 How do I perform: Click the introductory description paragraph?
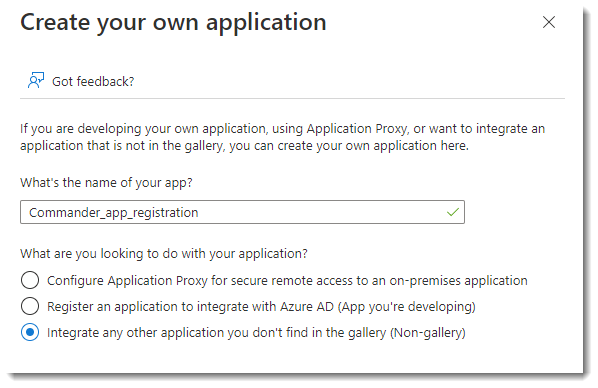pos(283,137)
